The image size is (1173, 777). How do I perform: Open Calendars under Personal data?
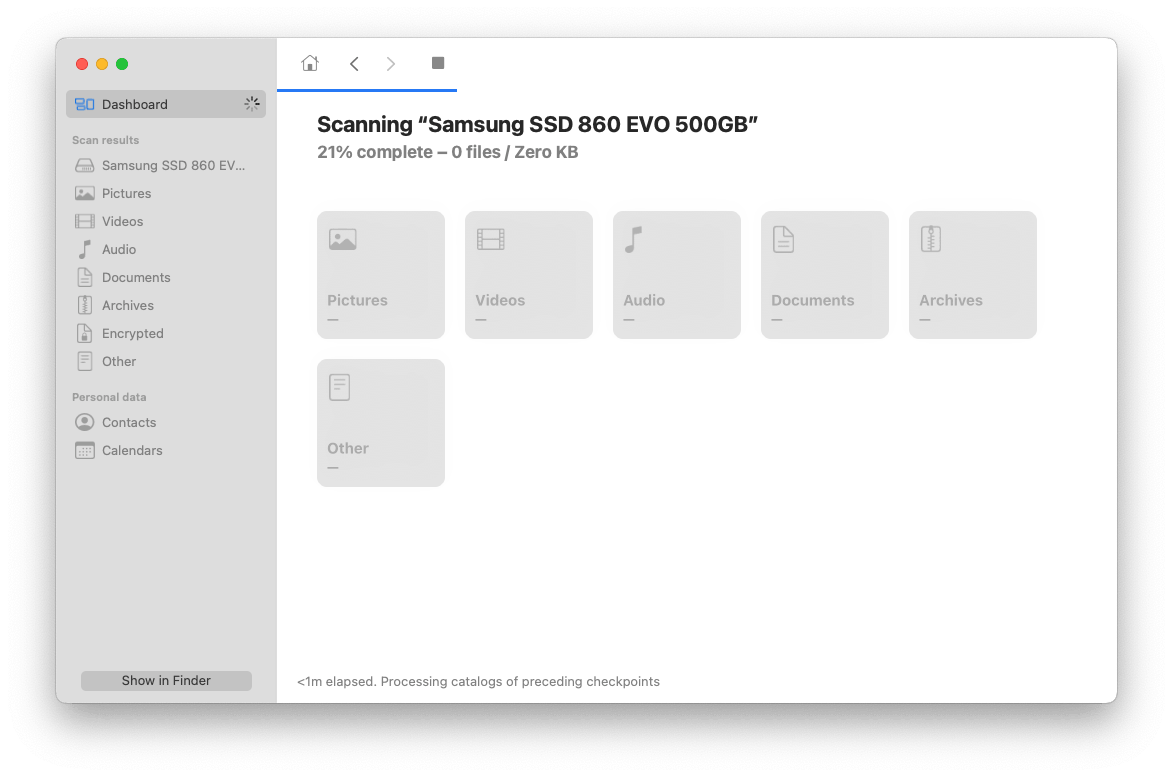pos(166,450)
